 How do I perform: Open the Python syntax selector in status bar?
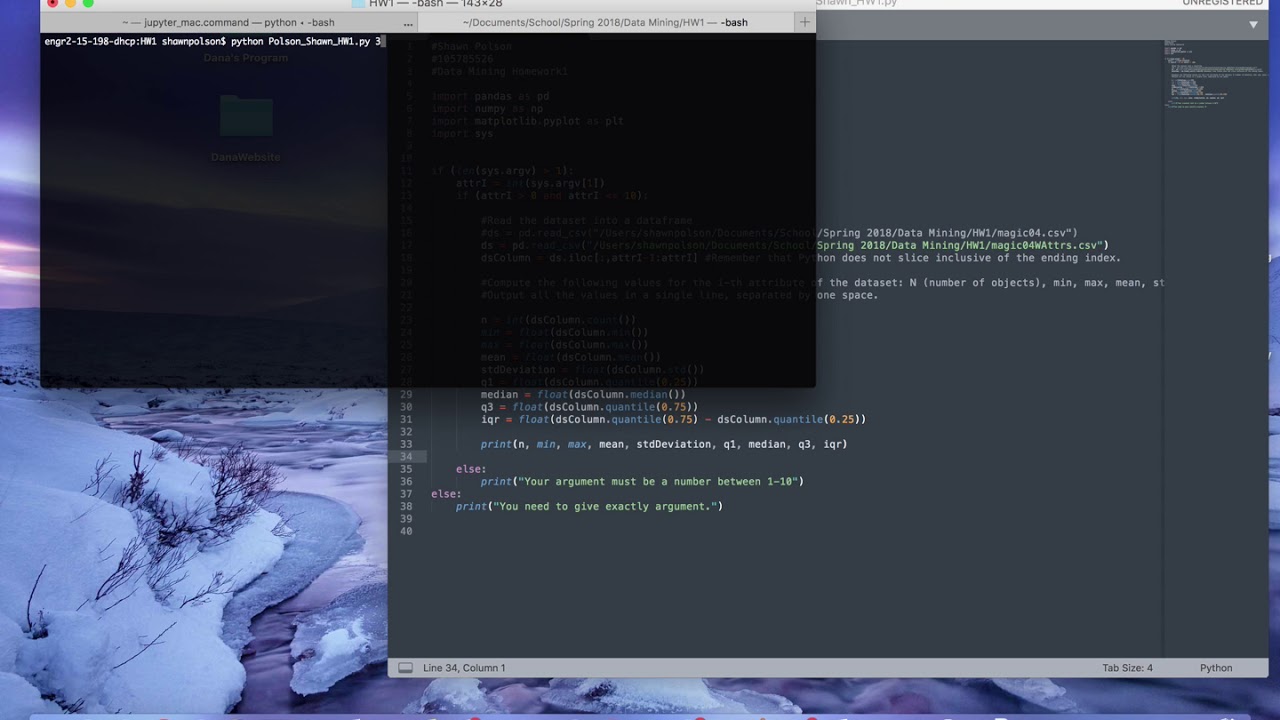[x=1216, y=668]
